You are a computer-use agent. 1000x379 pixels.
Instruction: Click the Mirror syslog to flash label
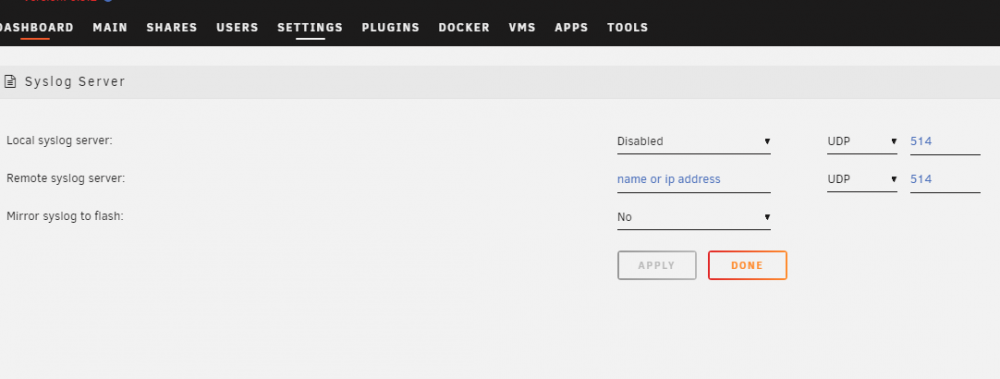(x=64, y=216)
